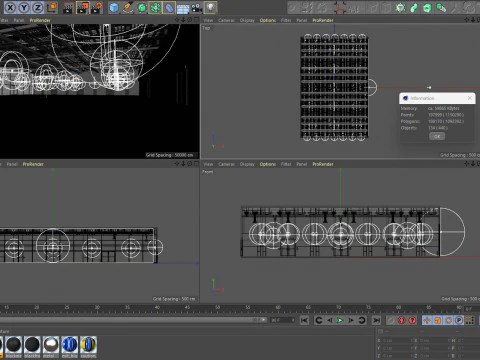
Task: Open Options menu in Top viewport
Action: coord(268,20)
